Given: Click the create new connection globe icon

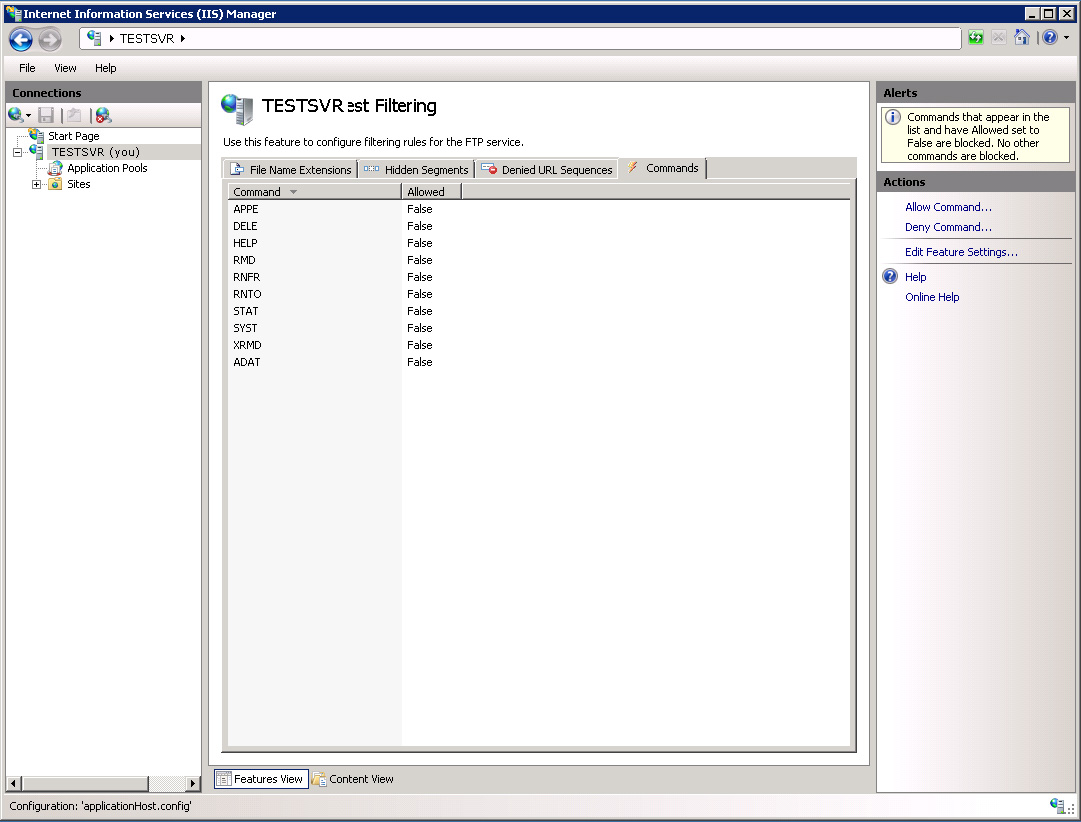Looking at the screenshot, I should coord(15,114).
